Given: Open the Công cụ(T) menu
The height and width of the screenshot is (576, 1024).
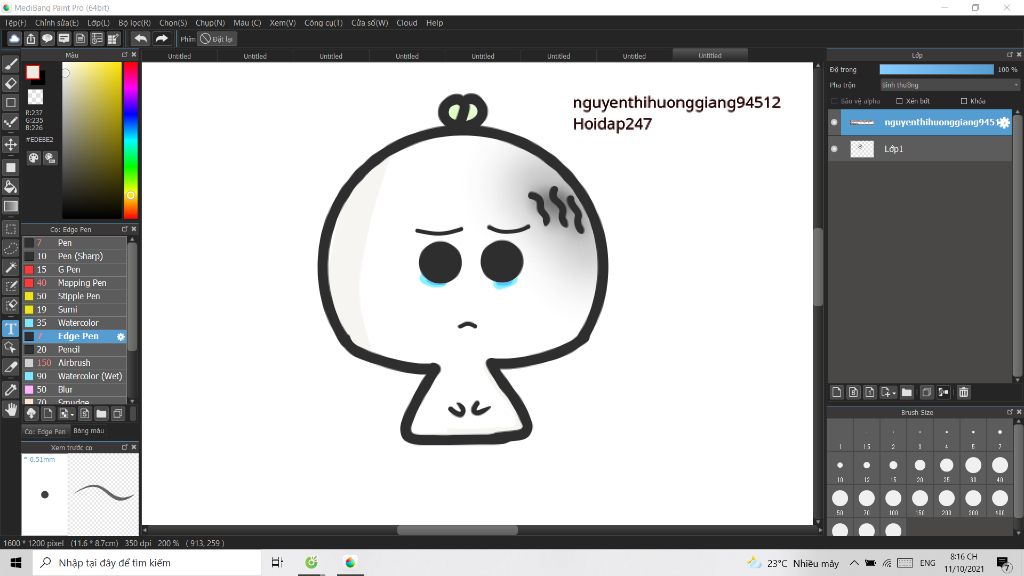Looking at the screenshot, I should [323, 23].
